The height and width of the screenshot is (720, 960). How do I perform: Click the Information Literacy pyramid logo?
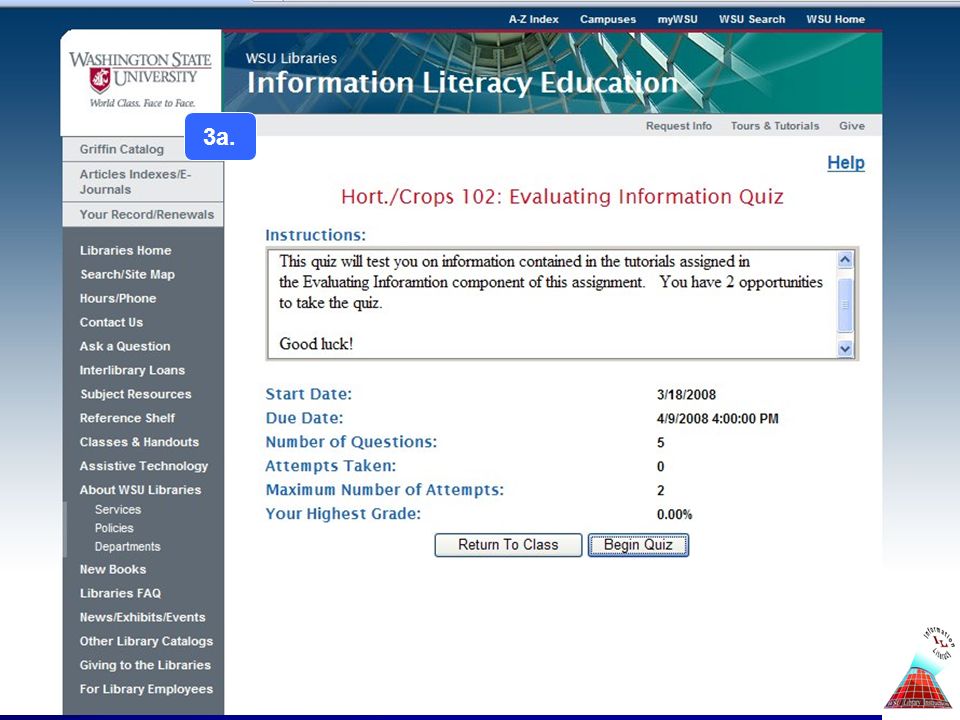coord(921,668)
